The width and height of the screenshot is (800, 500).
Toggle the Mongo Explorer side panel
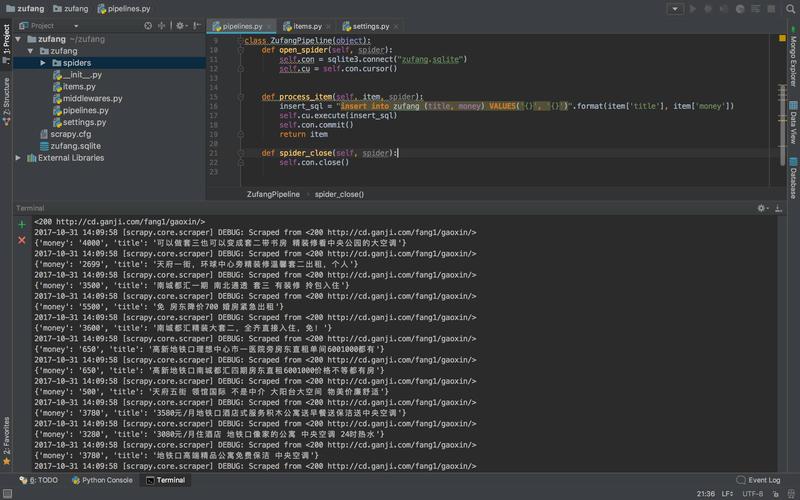pyautogui.click(x=793, y=57)
